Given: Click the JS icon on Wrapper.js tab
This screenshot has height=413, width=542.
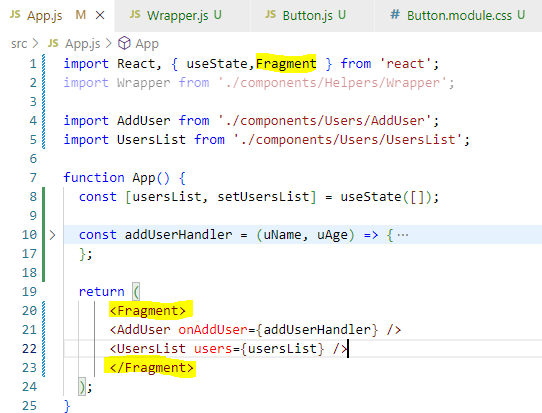Looking at the screenshot, I should 135,15.
